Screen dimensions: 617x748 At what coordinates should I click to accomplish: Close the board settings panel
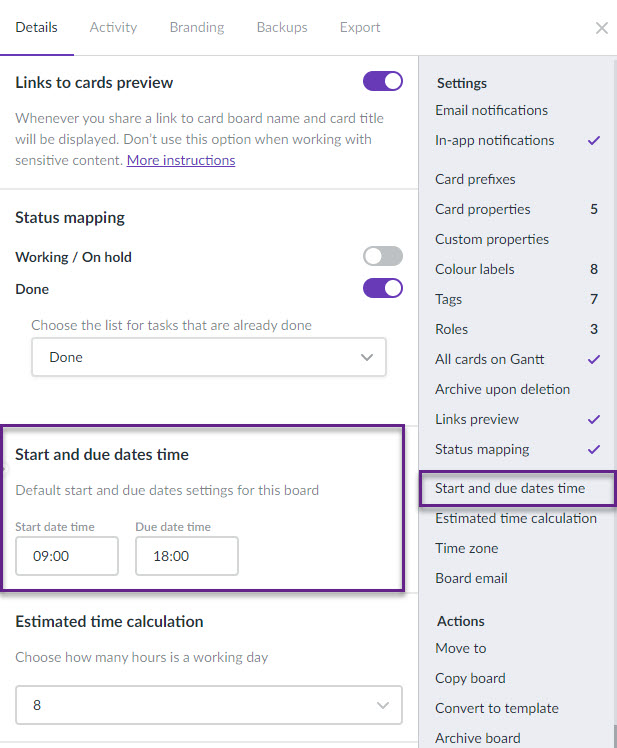click(601, 28)
